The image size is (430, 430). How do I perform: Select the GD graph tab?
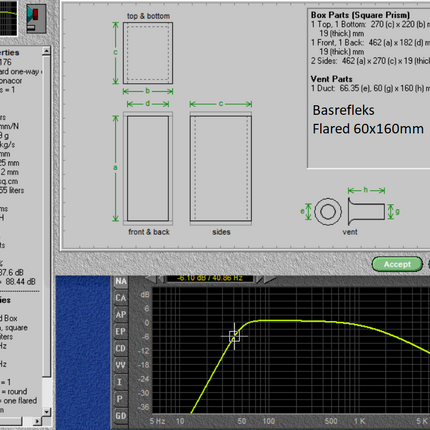(x=121, y=416)
